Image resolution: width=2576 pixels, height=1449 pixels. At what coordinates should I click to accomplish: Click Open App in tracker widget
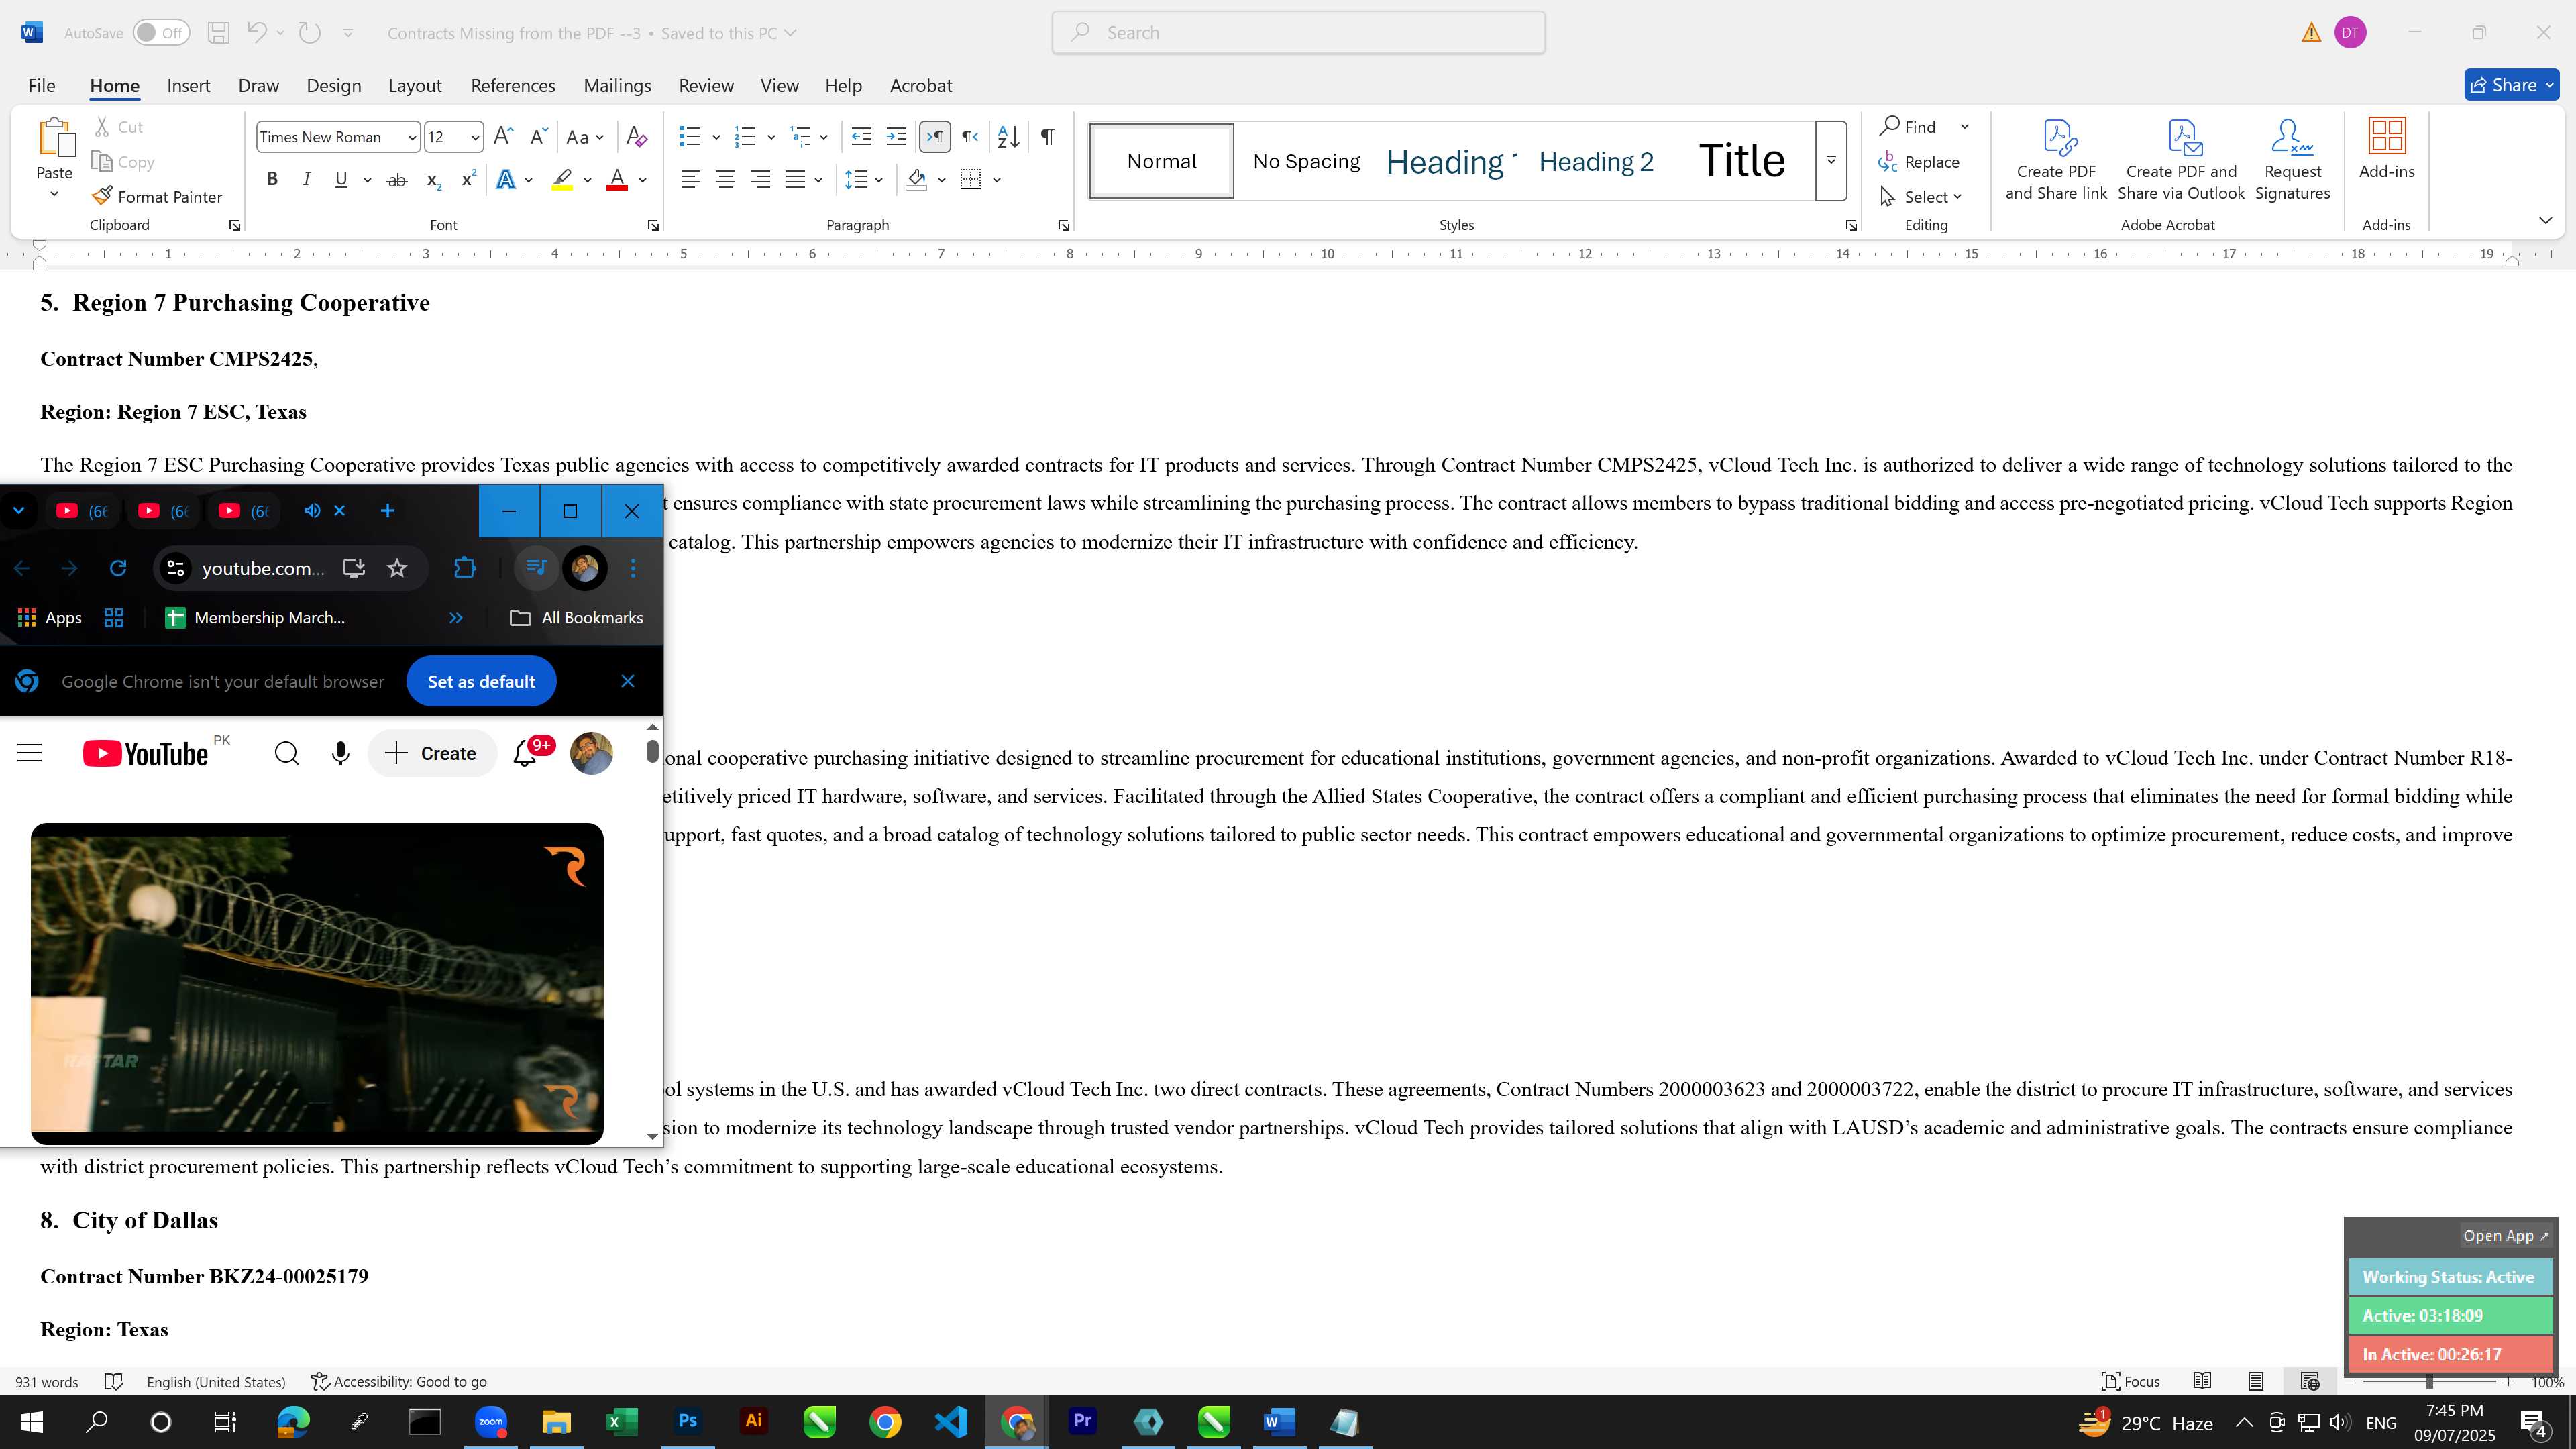tap(2505, 1236)
